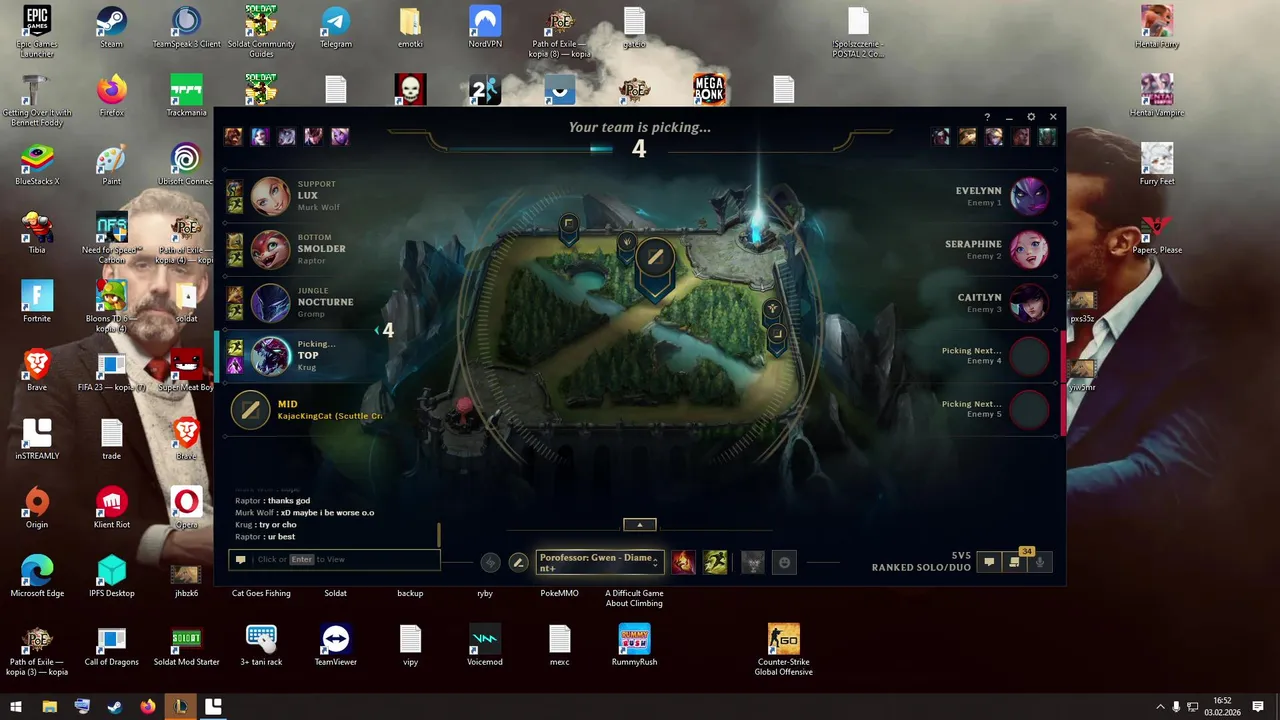Open the notifications icon with badge 34
This screenshot has height=720, width=1280.
(1015, 562)
